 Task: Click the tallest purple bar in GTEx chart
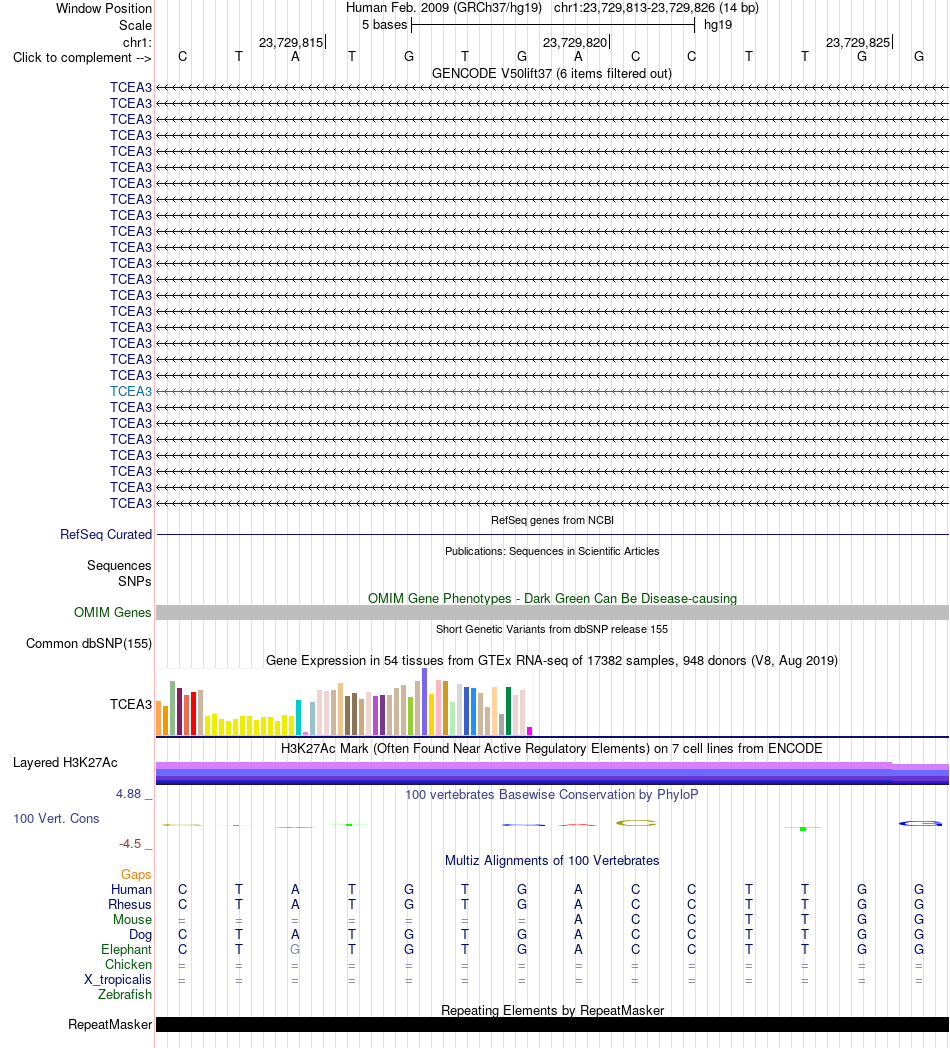pyautogui.click(x=425, y=702)
